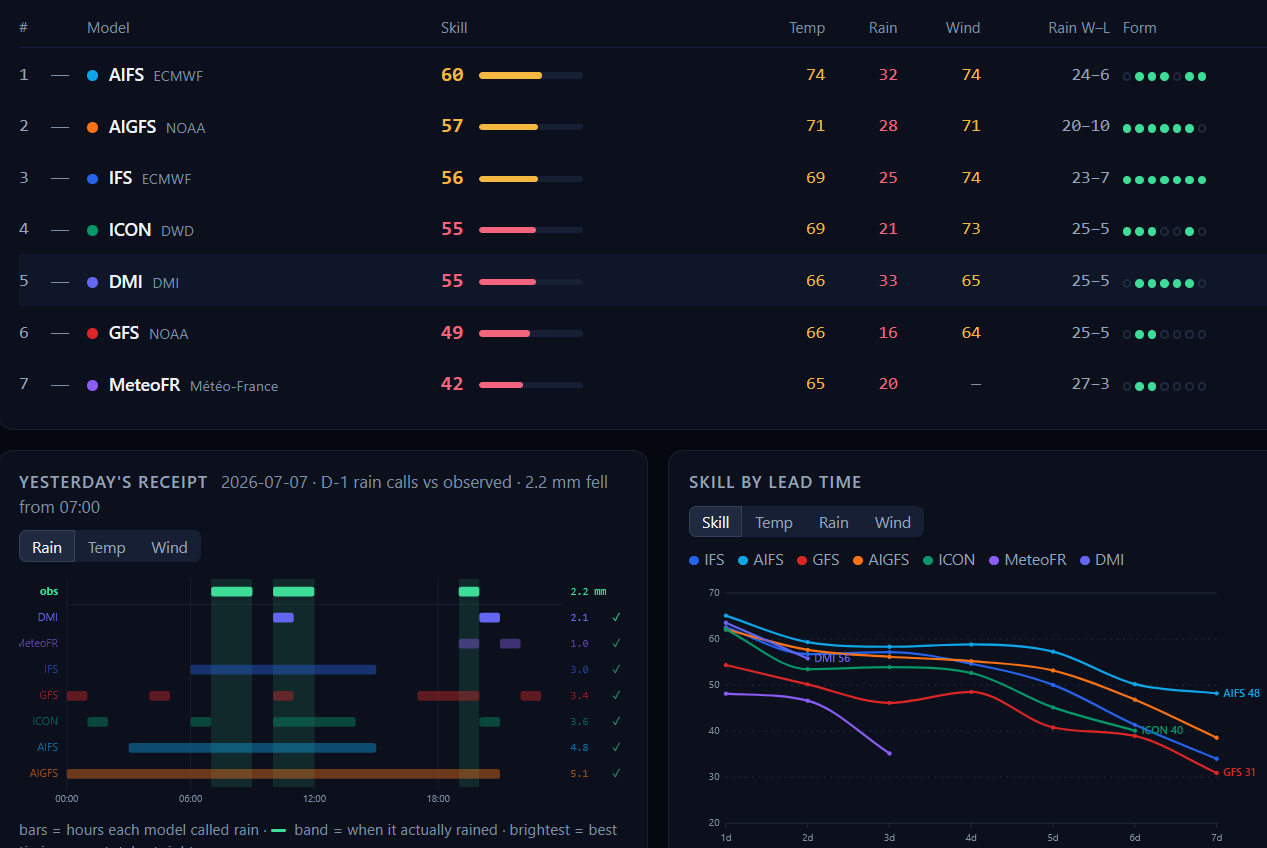Click the red dot beside GFS NOAA
1267x848 pixels.
92,333
